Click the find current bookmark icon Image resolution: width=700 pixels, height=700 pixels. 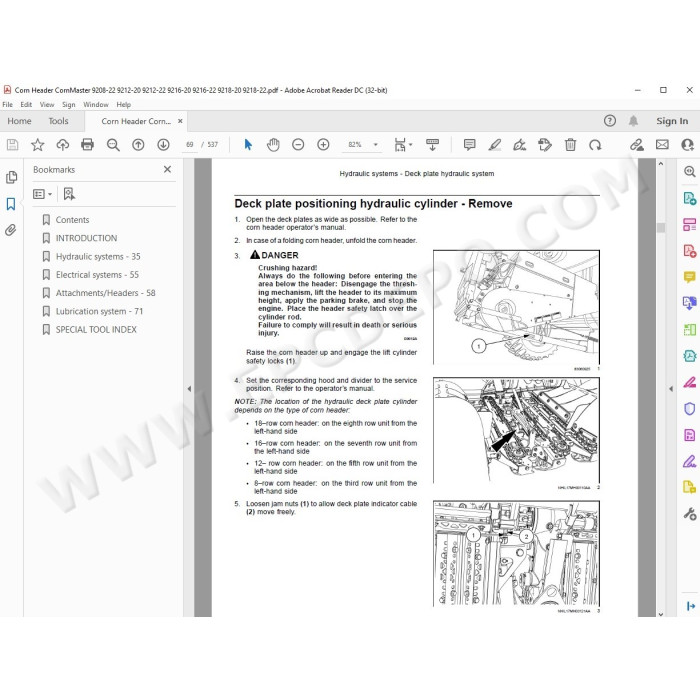pyautogui.click(x=69, y=194)
